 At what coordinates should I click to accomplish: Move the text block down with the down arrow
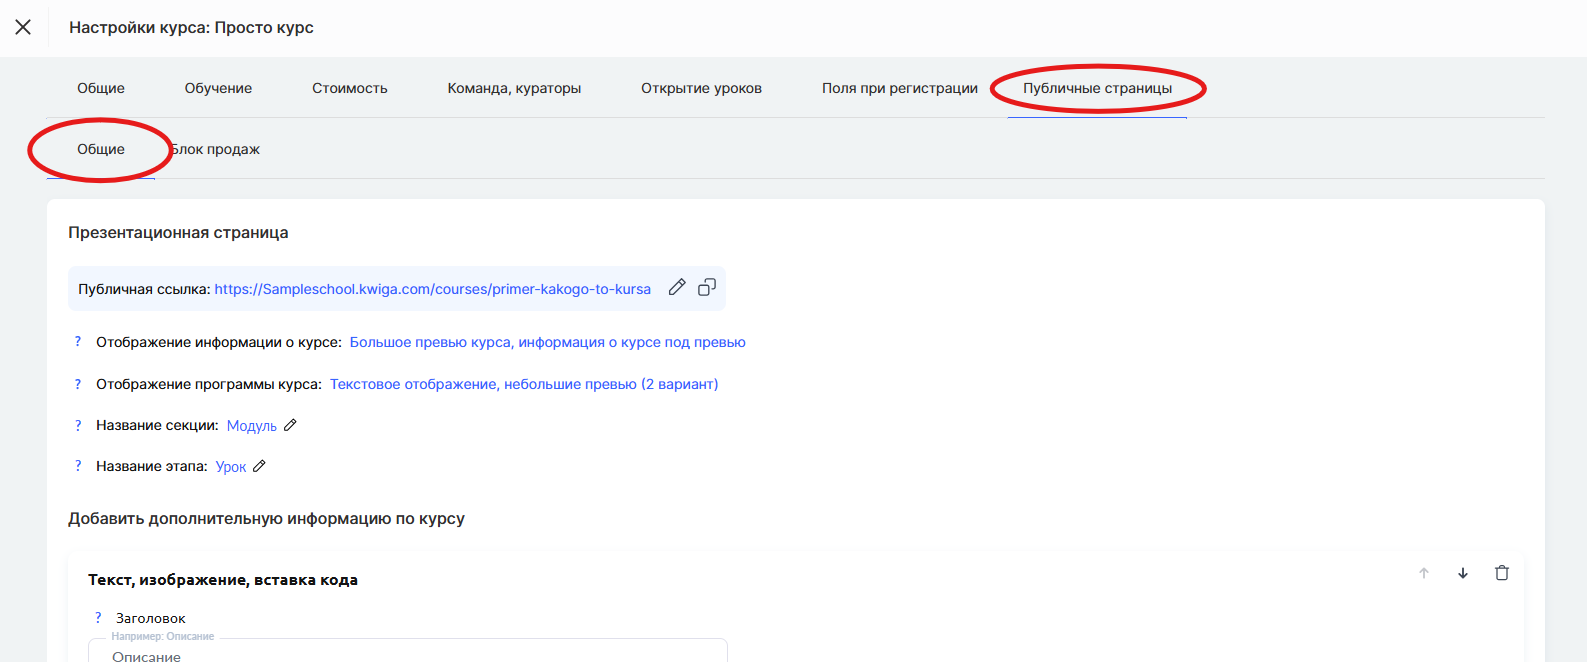point(1463,573)
